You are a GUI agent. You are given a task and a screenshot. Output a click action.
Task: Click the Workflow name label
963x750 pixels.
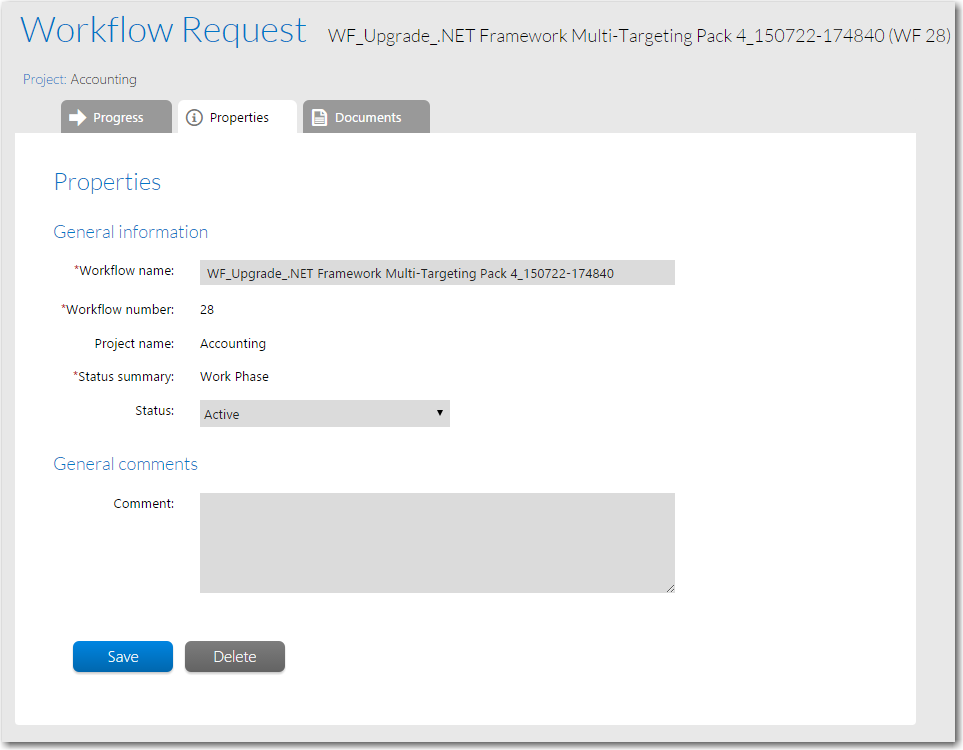click(x=124, y=270)
